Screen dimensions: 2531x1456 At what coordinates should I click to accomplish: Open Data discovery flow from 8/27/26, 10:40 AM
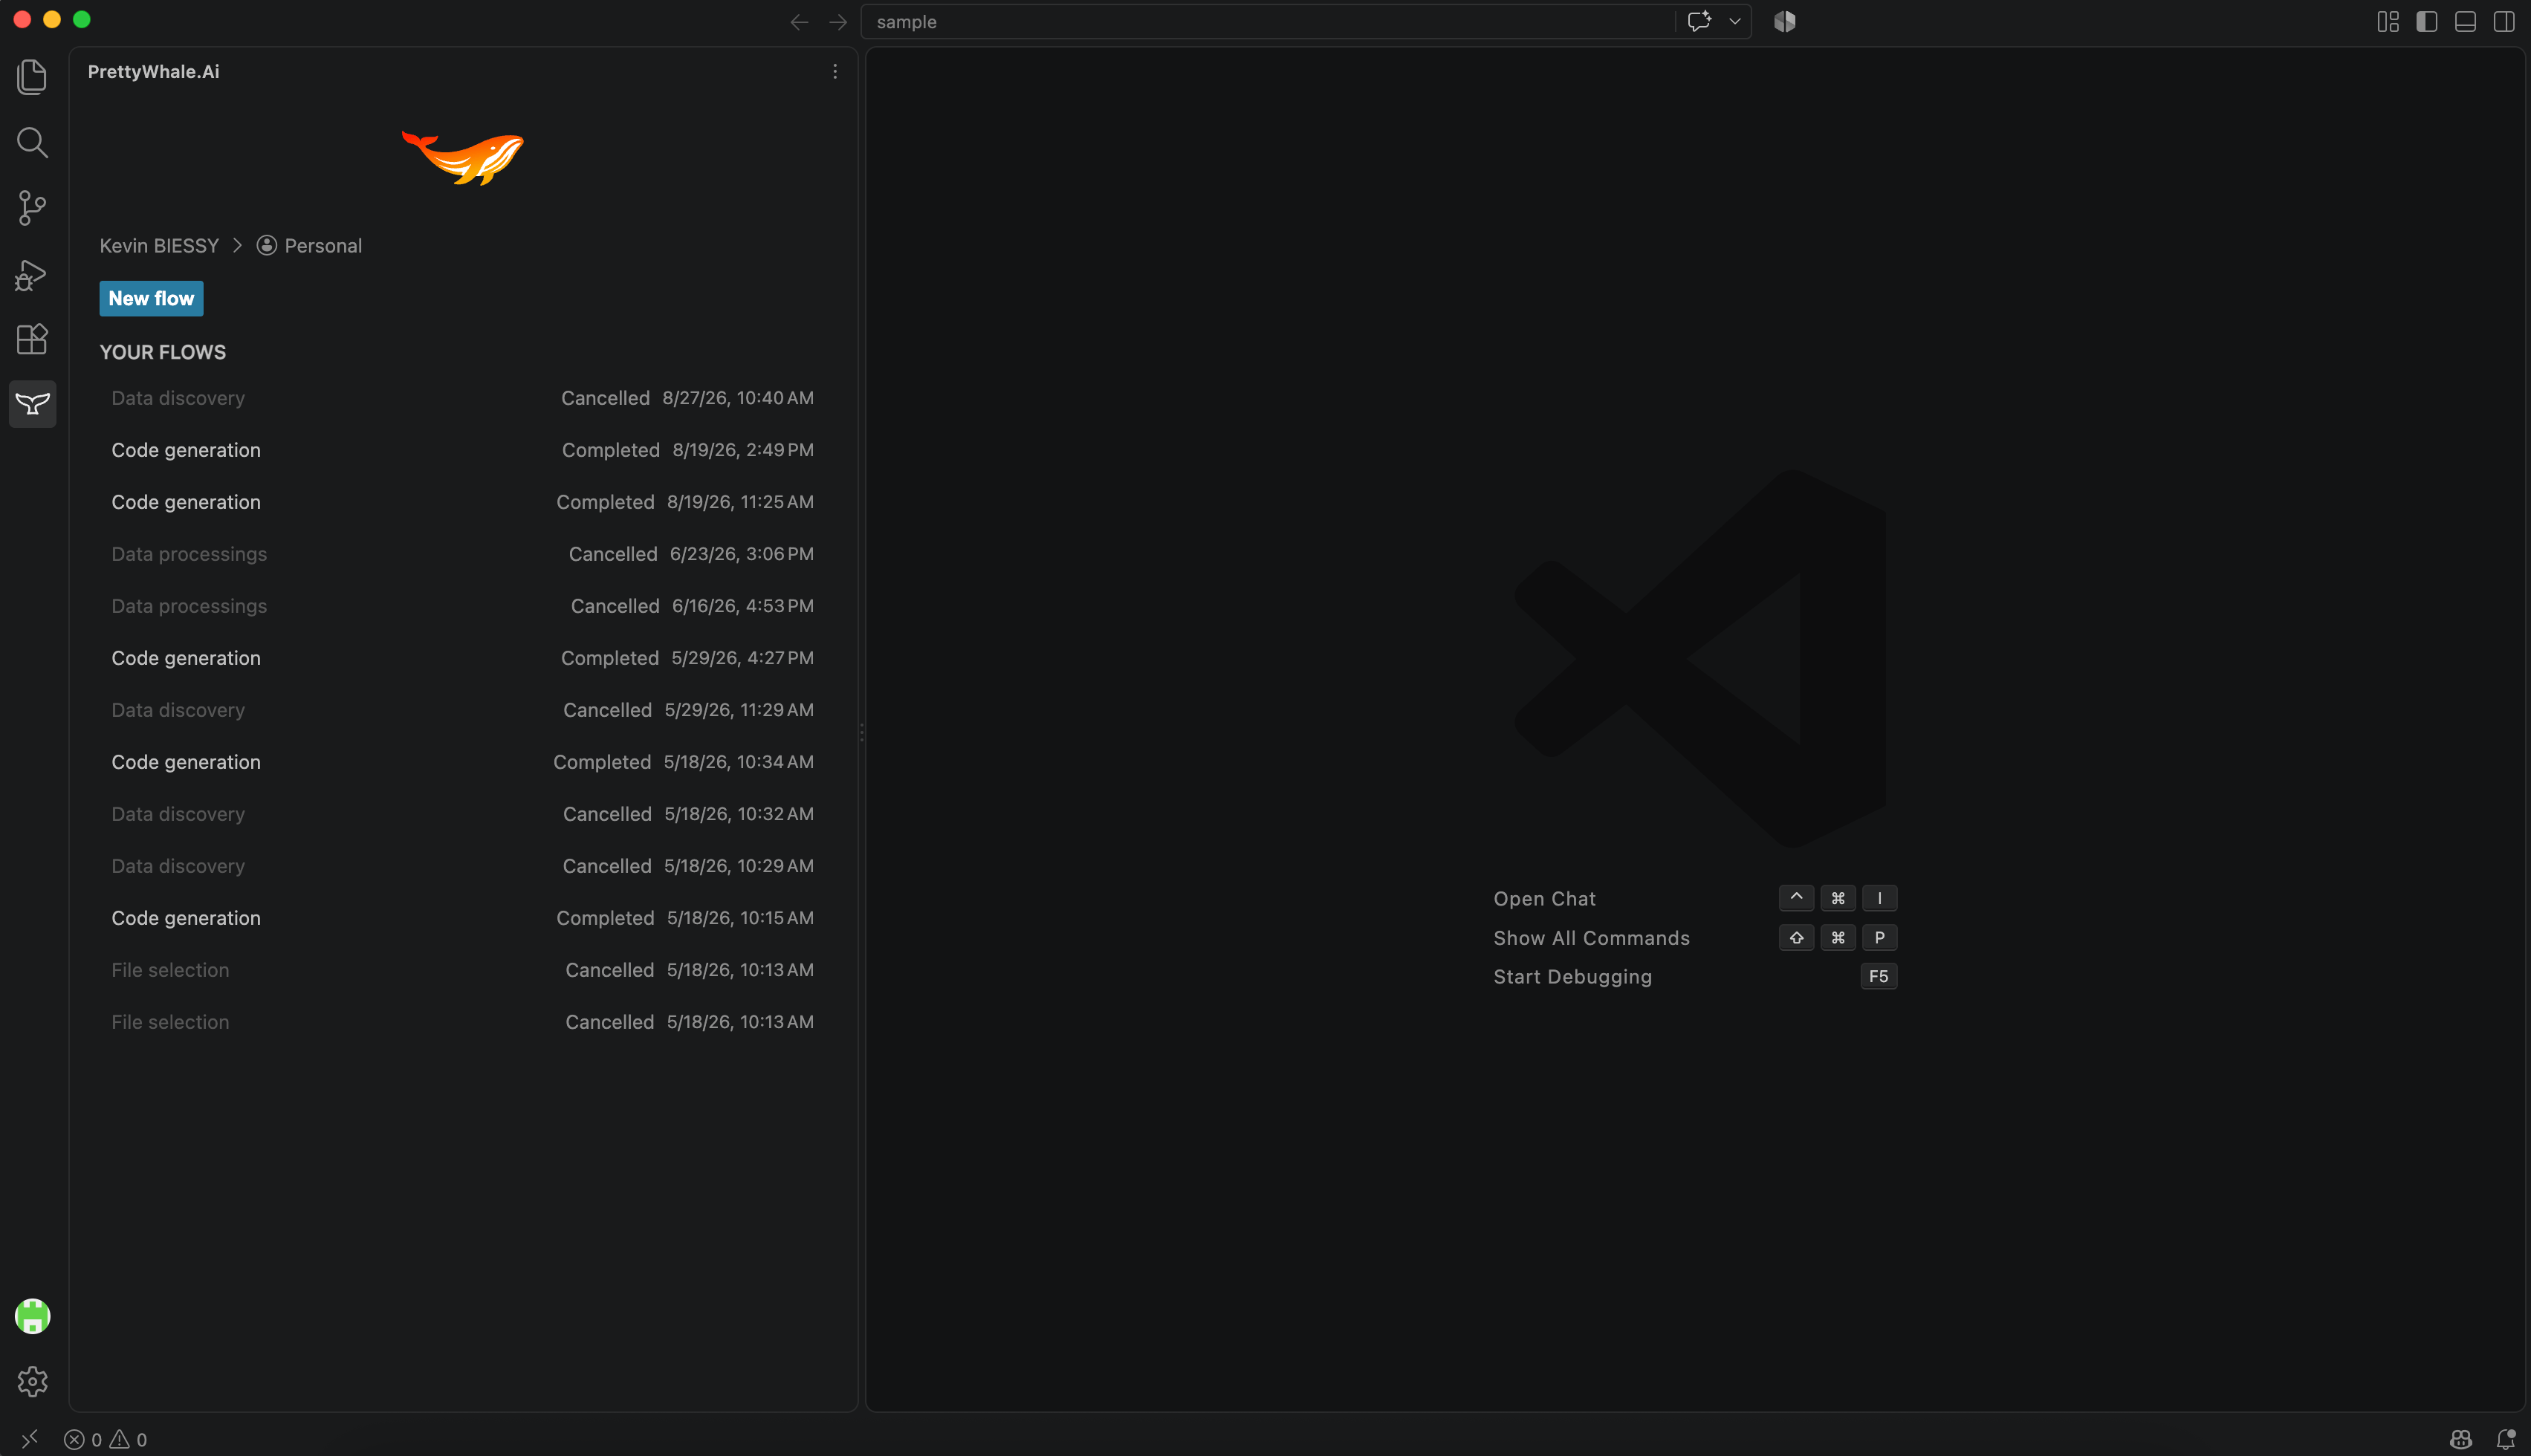tap(462, 398)
